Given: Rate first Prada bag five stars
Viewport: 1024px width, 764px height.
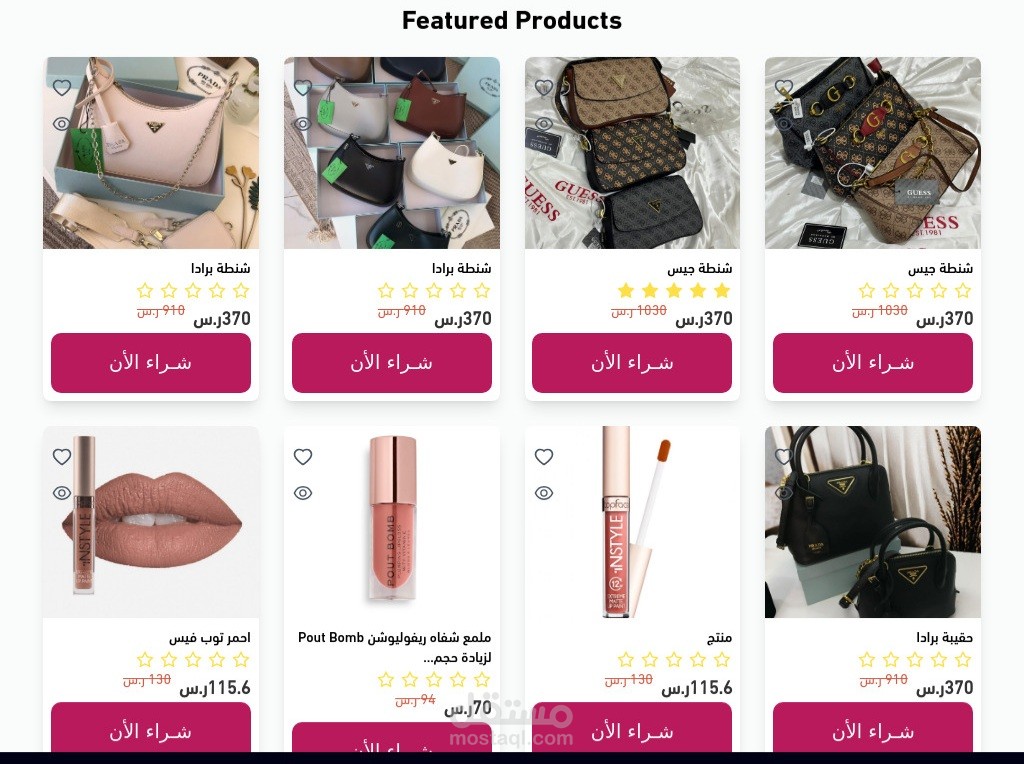Looking at the screenshot, I should coord(145,291).
